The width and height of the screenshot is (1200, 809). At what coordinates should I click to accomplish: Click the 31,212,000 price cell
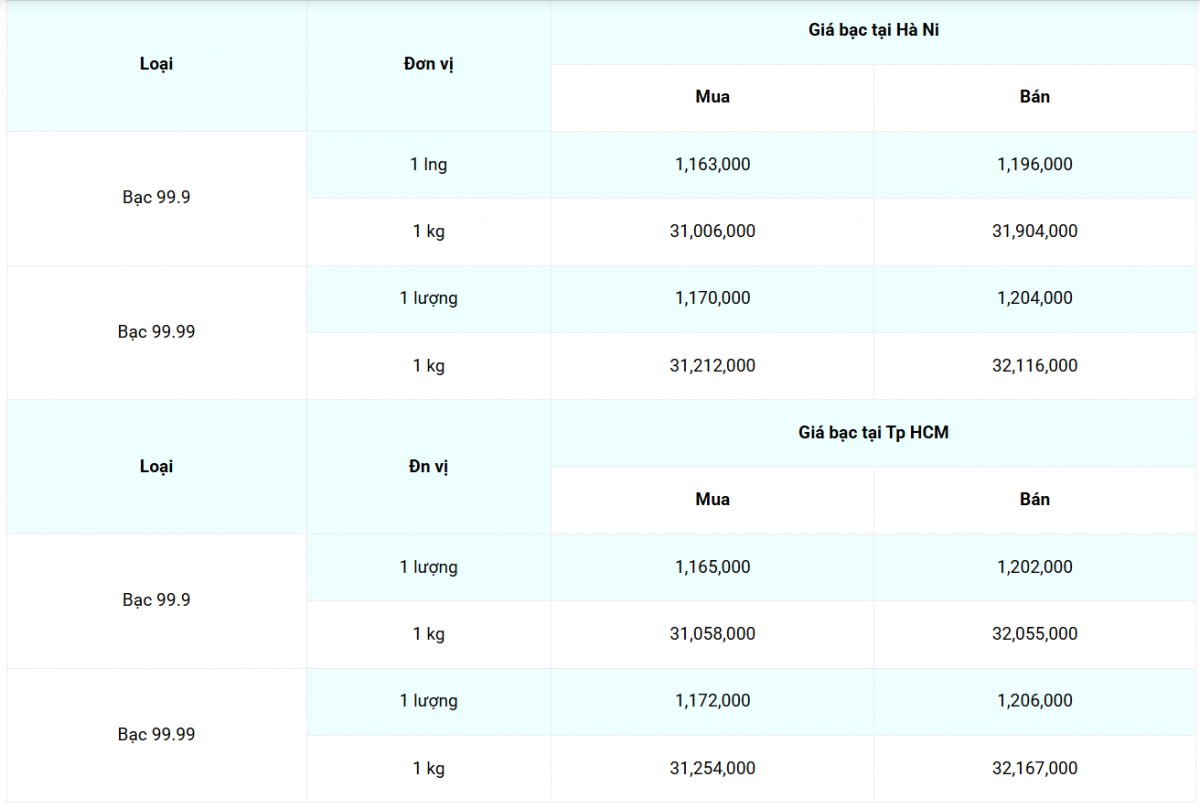pos(712,366)
